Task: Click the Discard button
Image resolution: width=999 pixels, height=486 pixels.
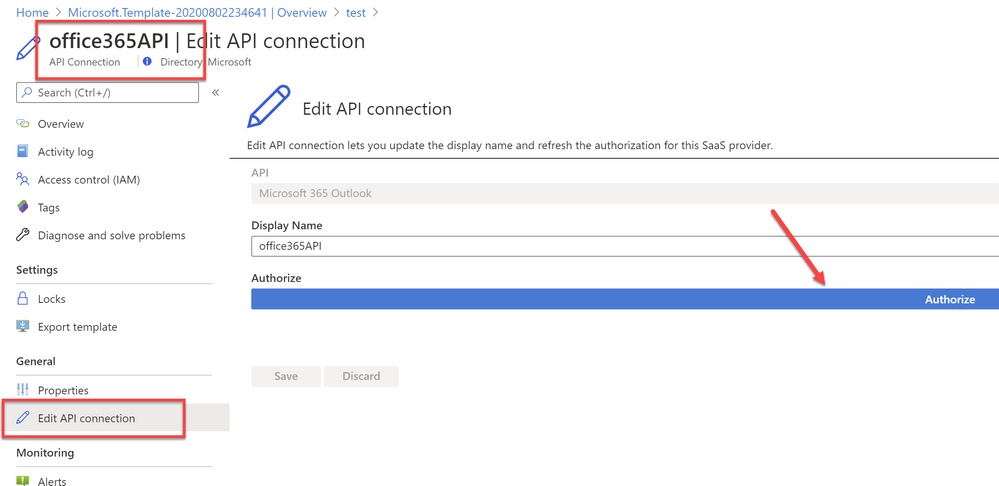Action: (x=361, y=376)
